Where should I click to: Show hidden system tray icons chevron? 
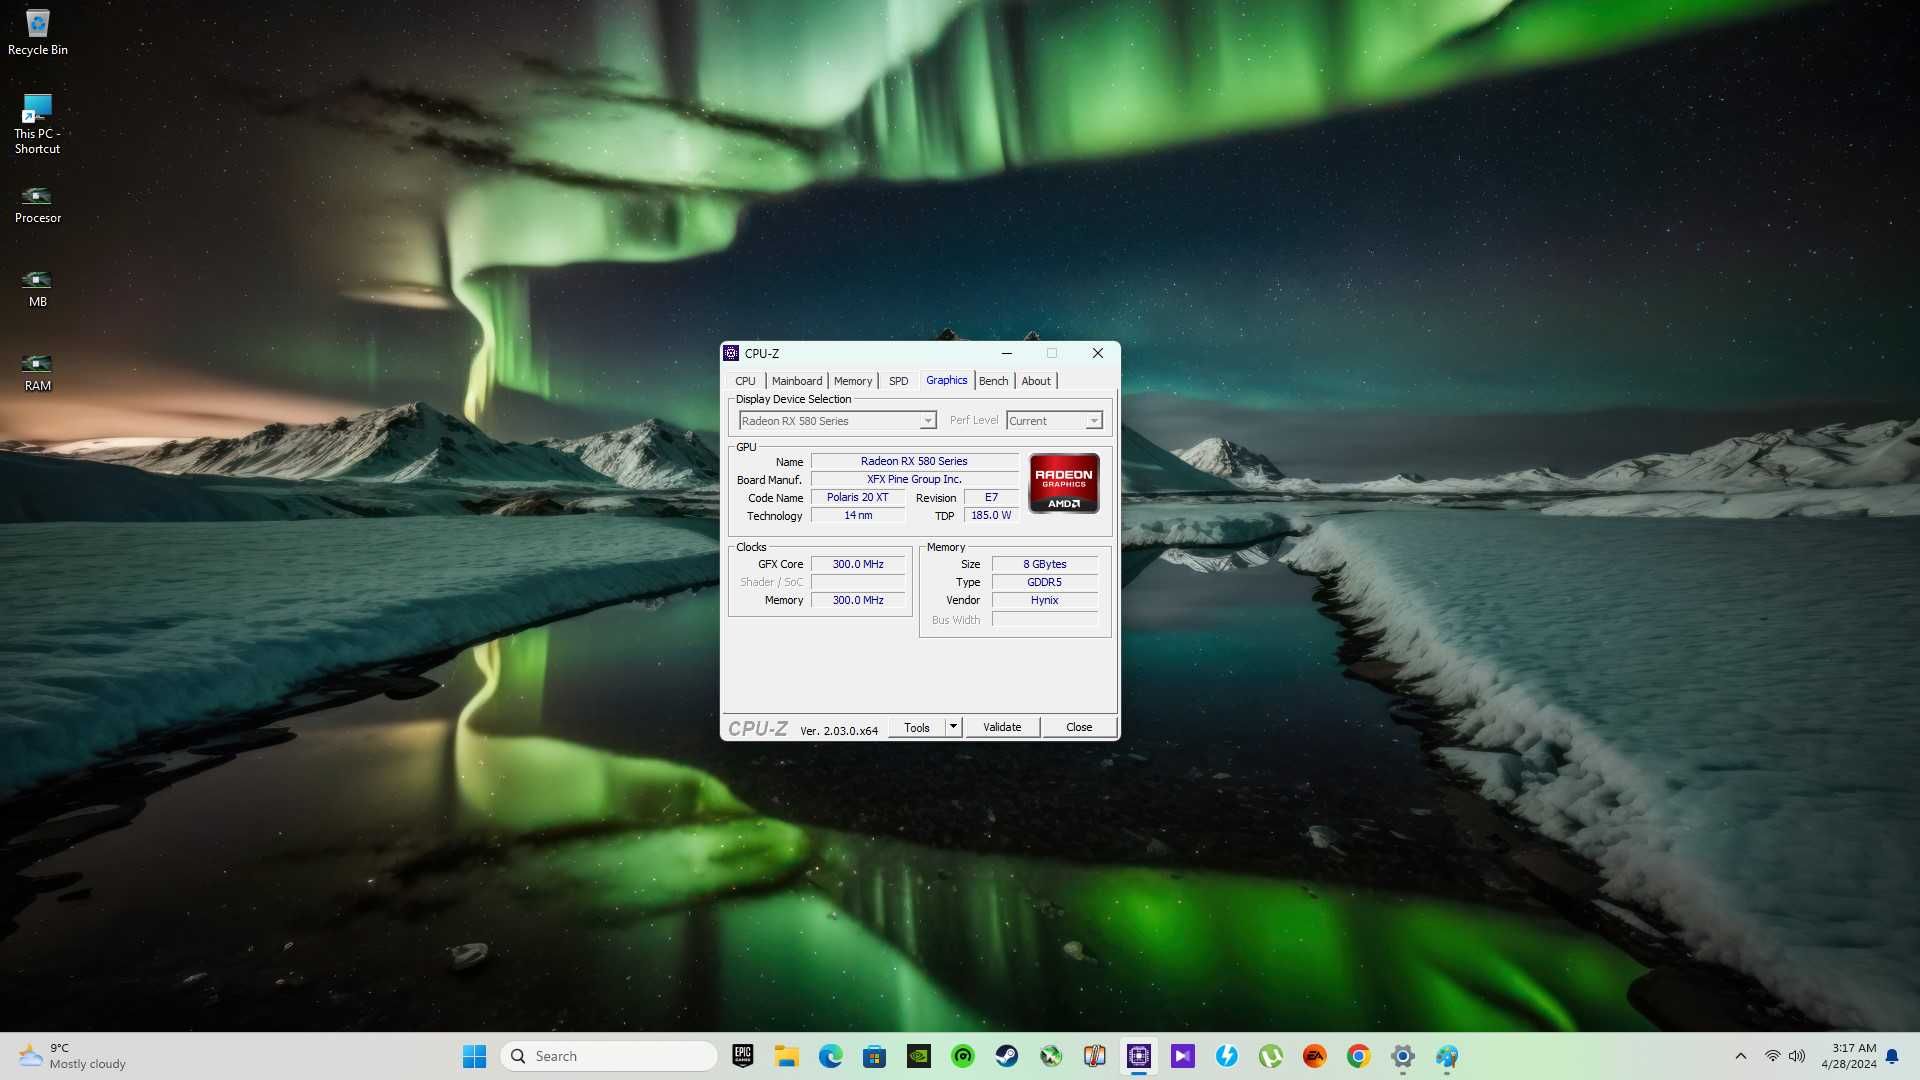tap(1740, 1056)
